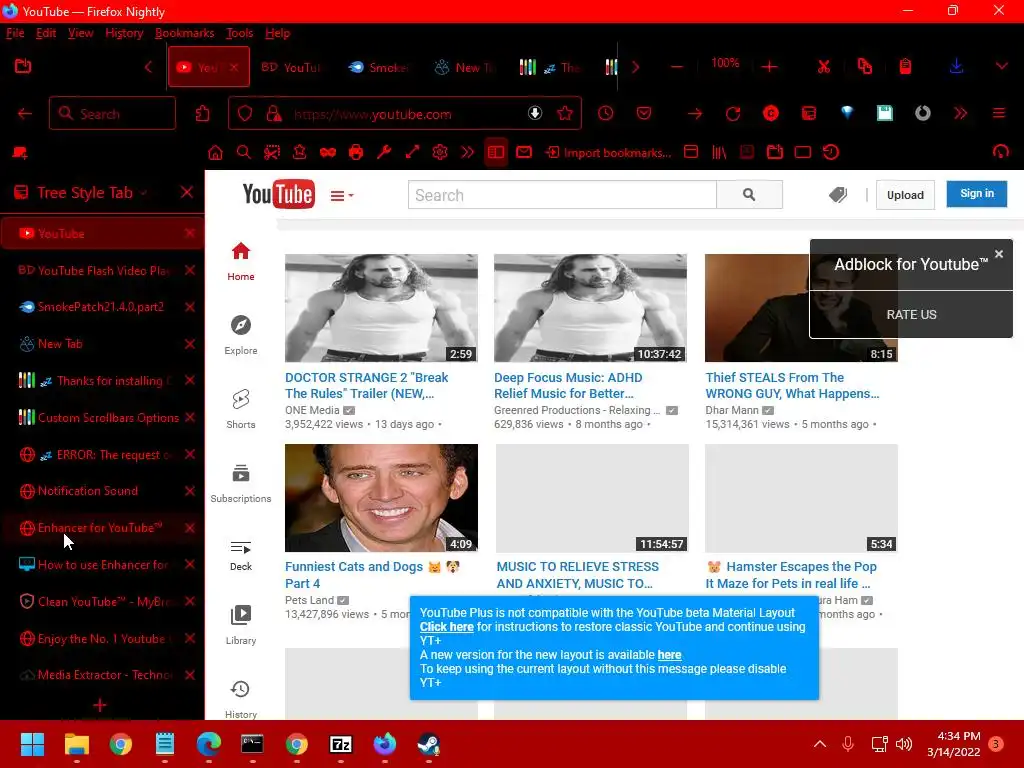1024x768 pixels.
Task: Click Import bookmarks… in the toolbar
Action: pos(609,152)
